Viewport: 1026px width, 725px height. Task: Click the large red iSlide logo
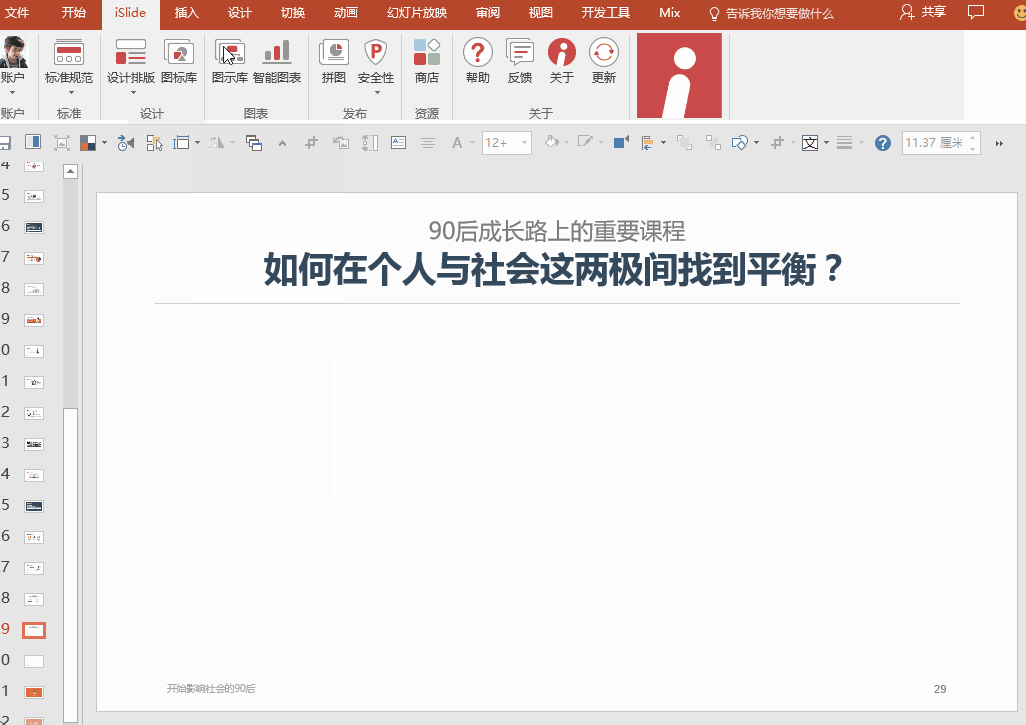coord(679,75)
